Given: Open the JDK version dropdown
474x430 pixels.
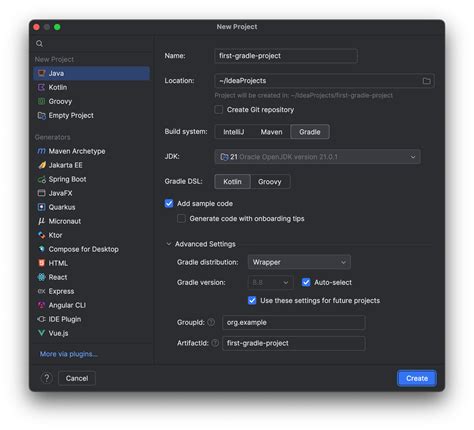Looking at the screenshot, I should pyautogui.click(x=317, y=157).
